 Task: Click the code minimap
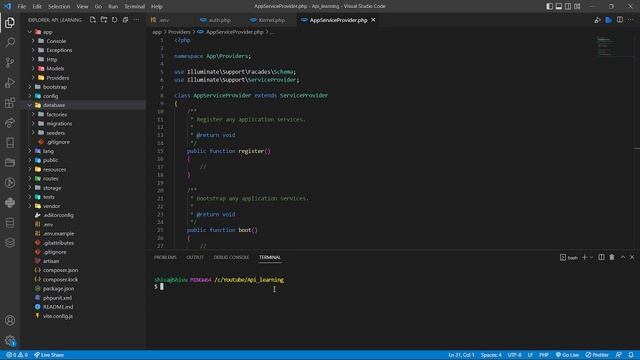tap(604, 46)
